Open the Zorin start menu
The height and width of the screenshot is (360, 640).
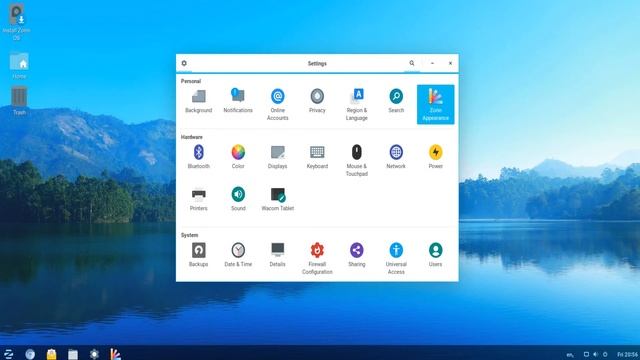(9, 354)
